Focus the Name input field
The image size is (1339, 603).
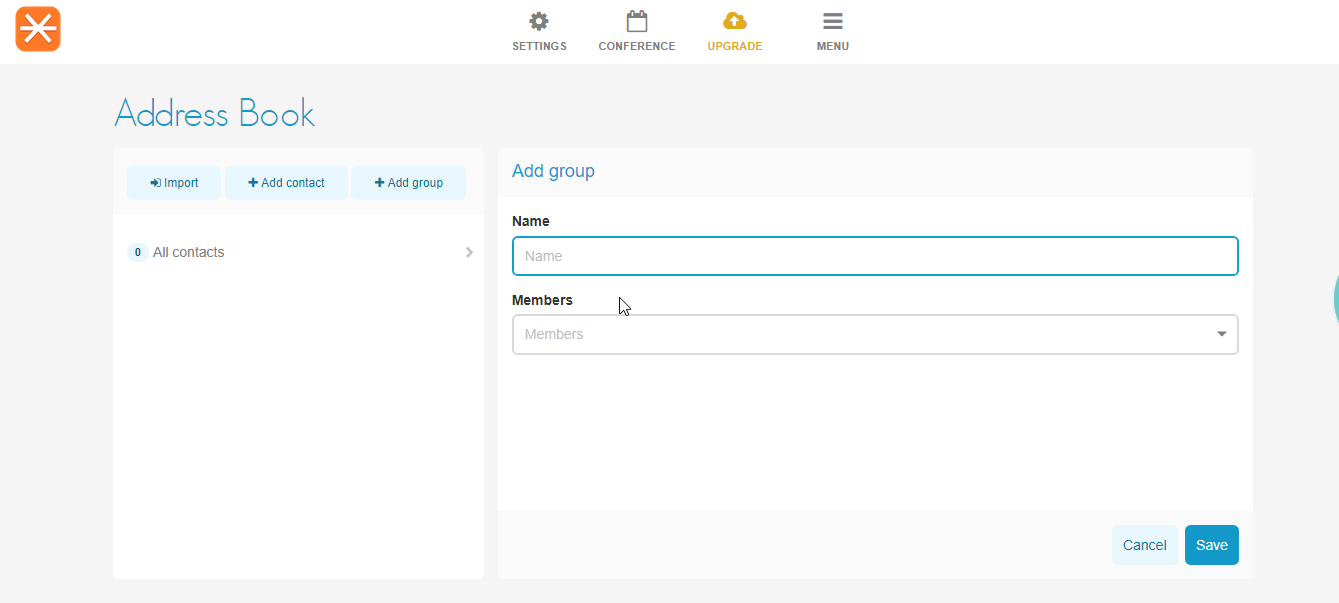(874, 256)
